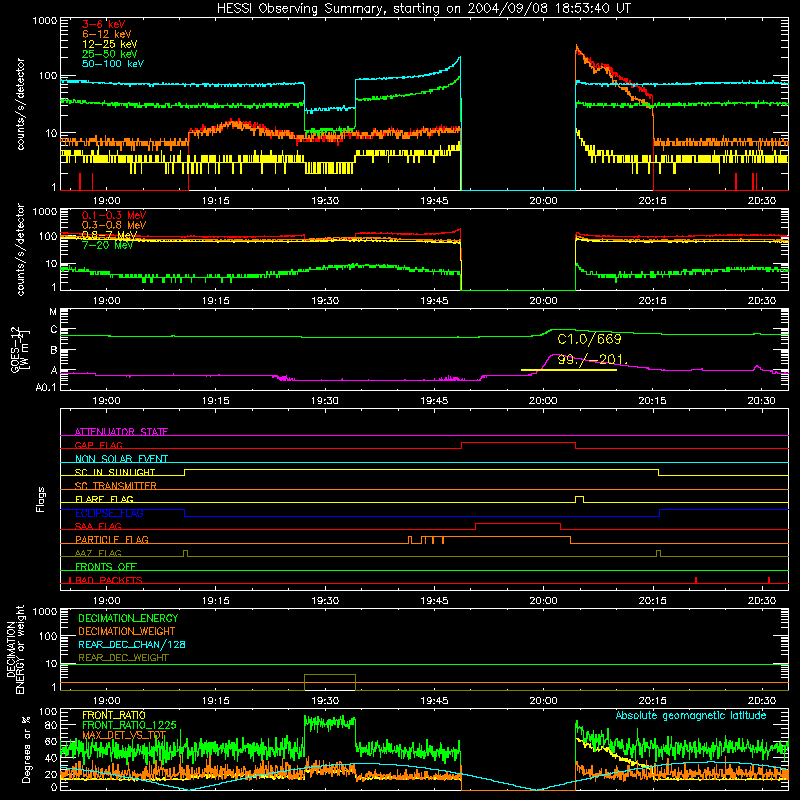Click the REAR_DEC_CHAN/128 legend label

[132, 644]
